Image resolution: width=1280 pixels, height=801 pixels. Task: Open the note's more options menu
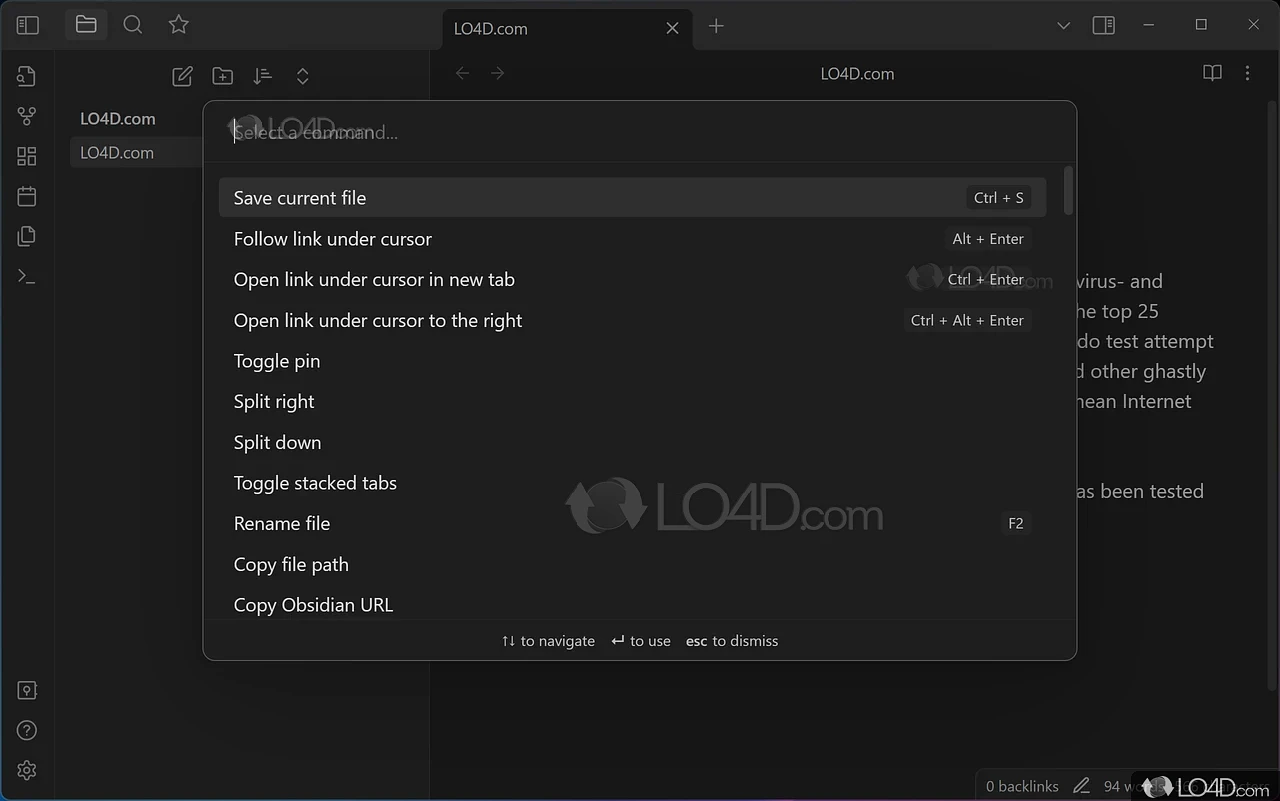[x=1247, y=73]
